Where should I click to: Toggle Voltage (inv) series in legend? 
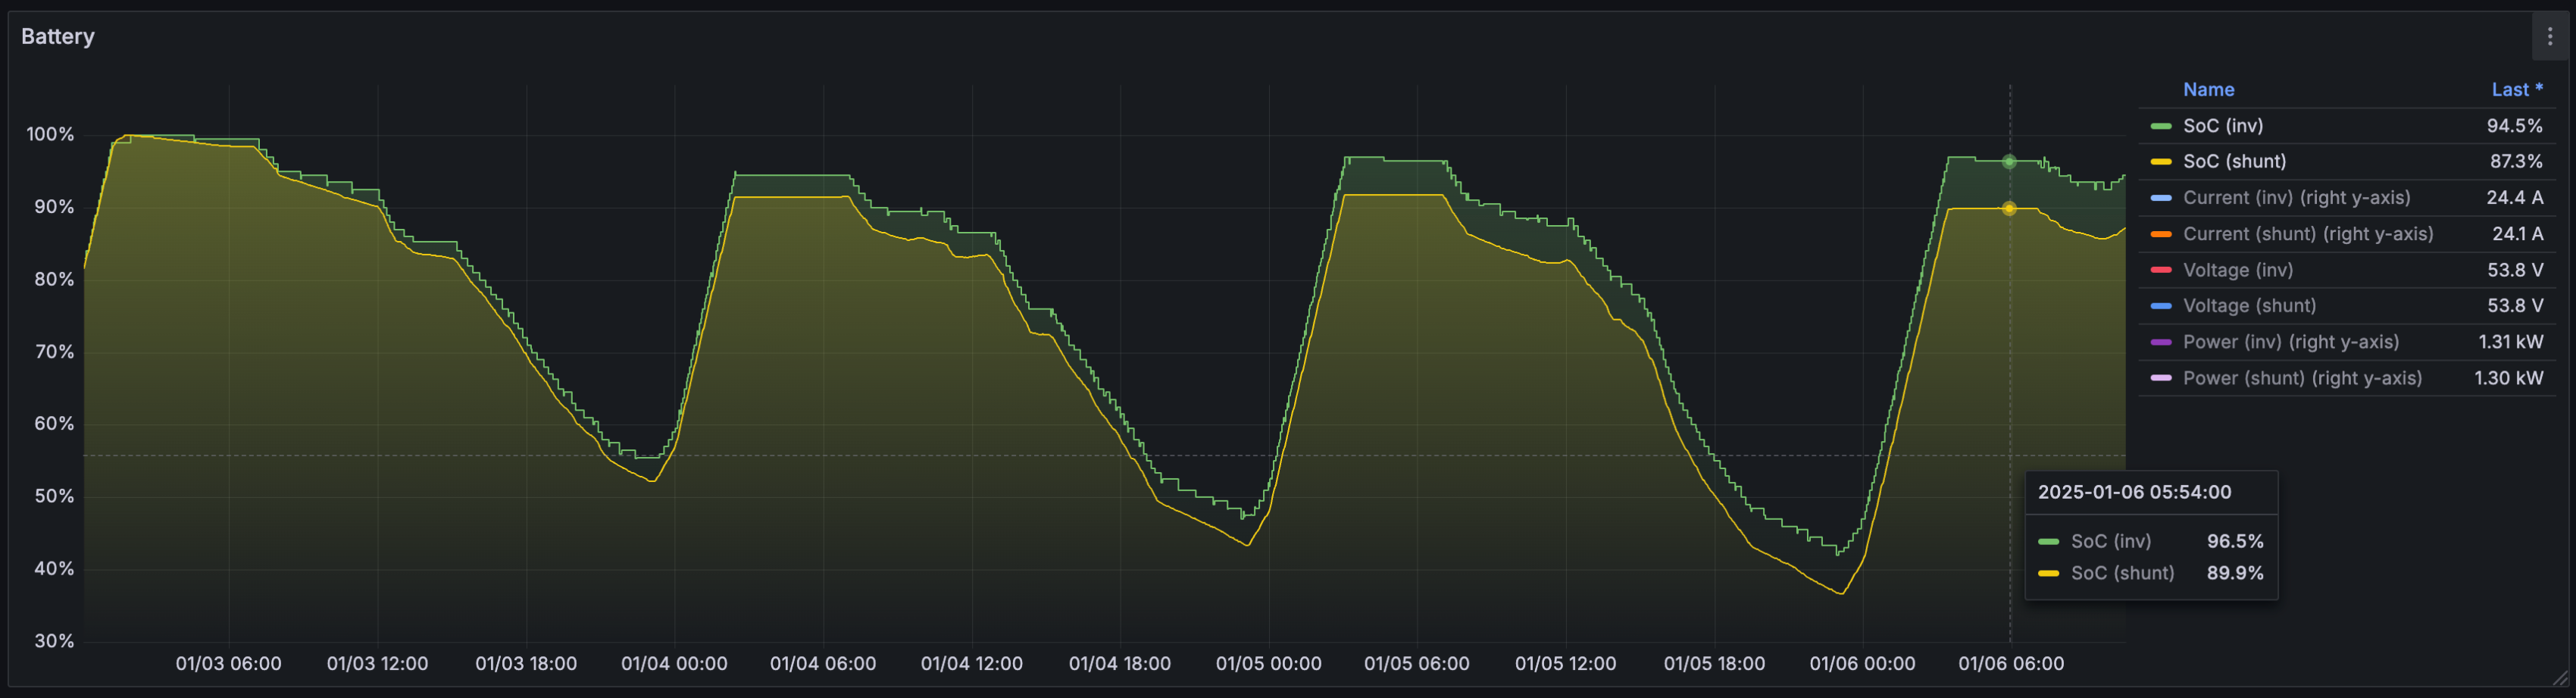[x=2238, y=270]
